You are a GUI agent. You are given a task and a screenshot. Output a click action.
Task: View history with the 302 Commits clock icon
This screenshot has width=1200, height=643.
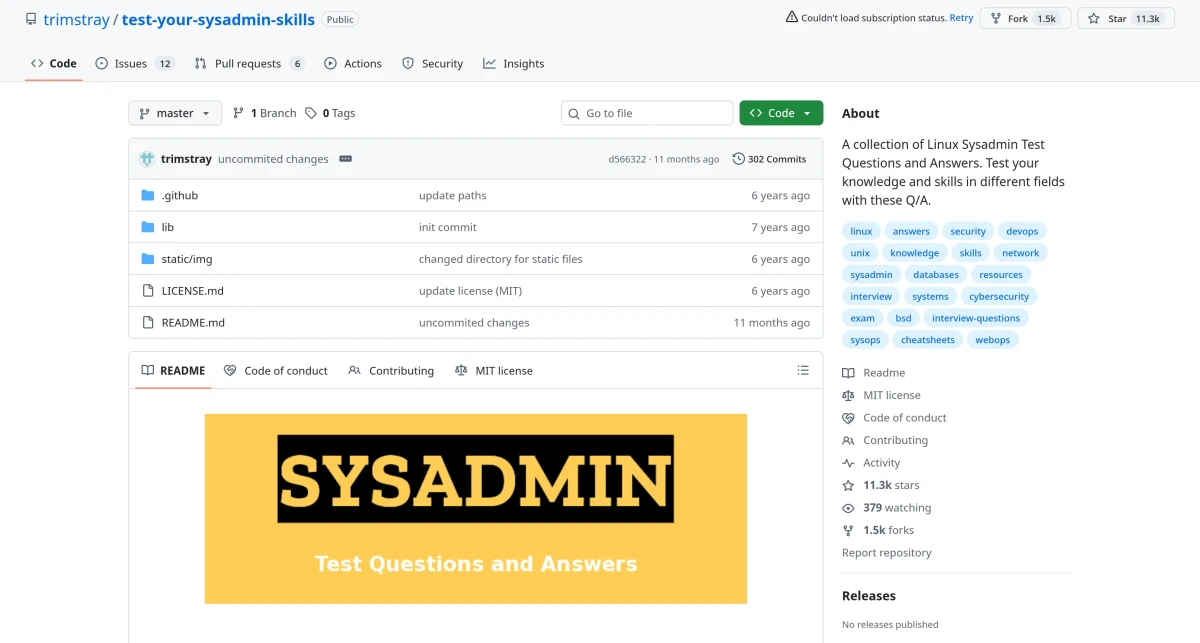point(737,158)
